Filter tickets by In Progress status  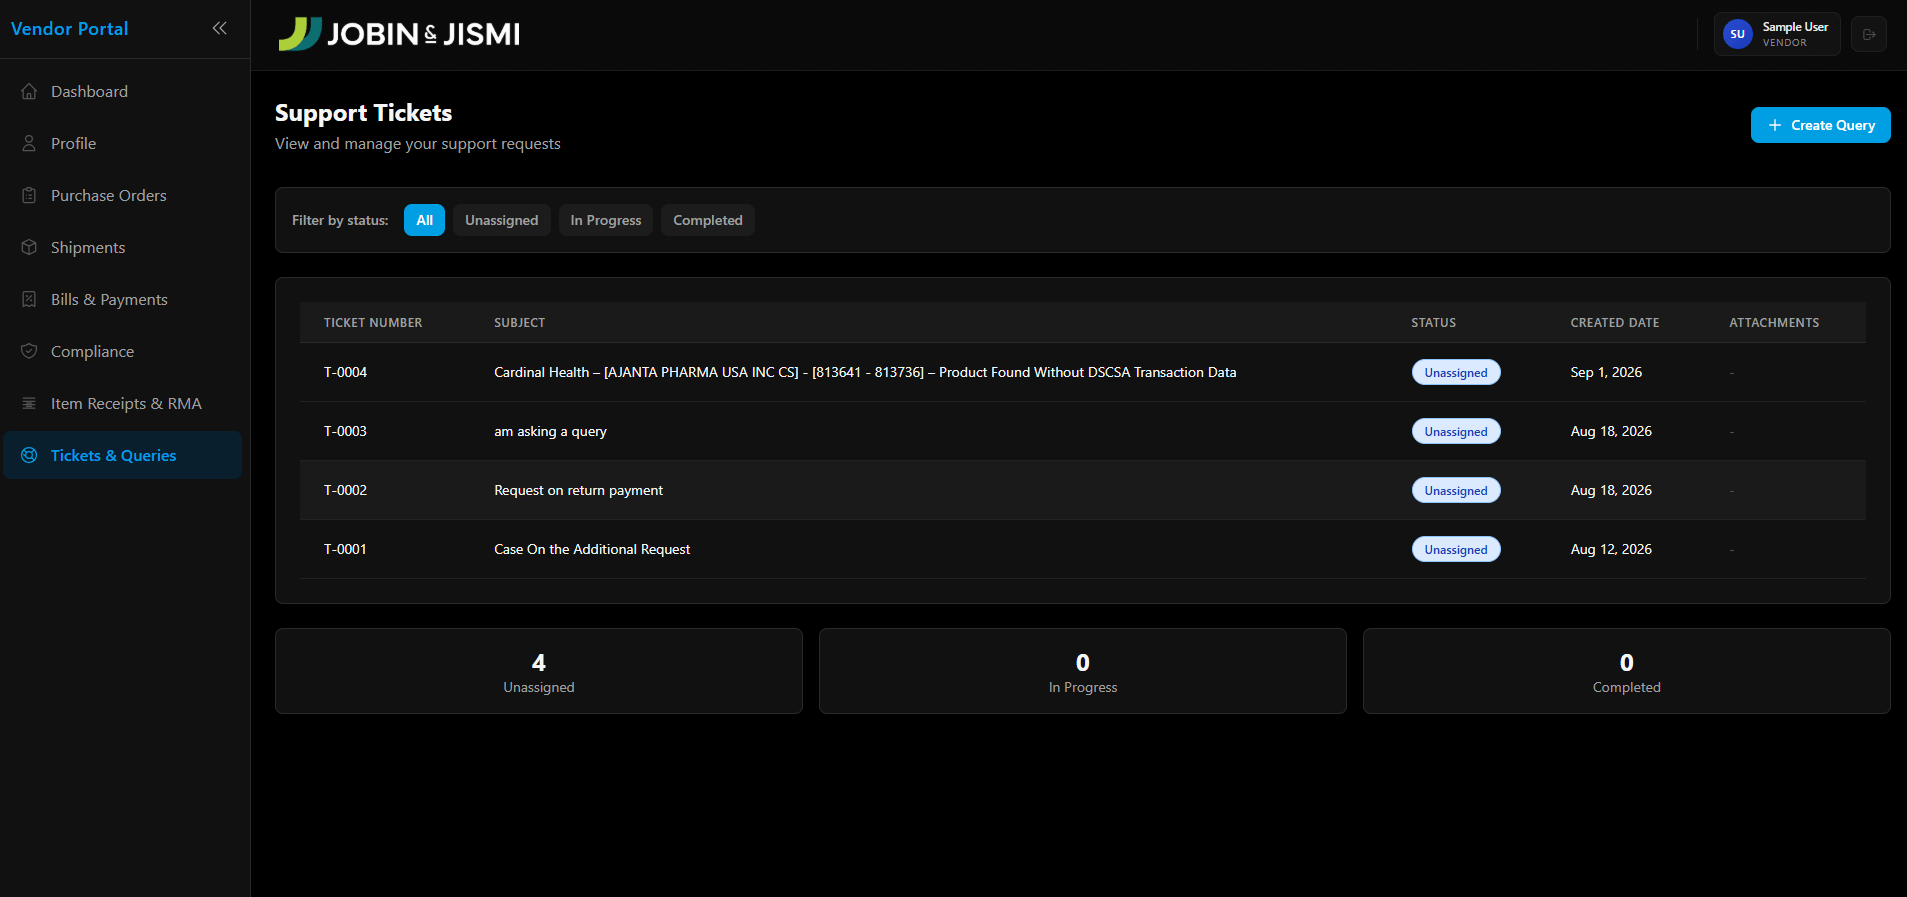606,220
